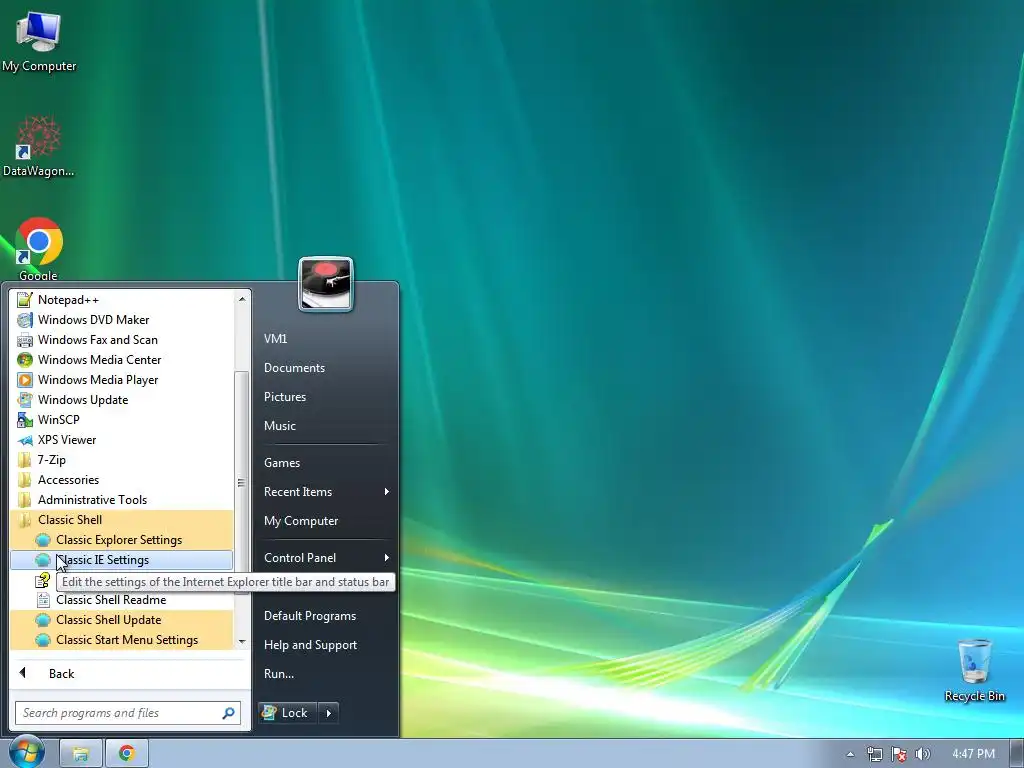
Task: Launch Windows DVD Maker
Action: coord(121,320)
